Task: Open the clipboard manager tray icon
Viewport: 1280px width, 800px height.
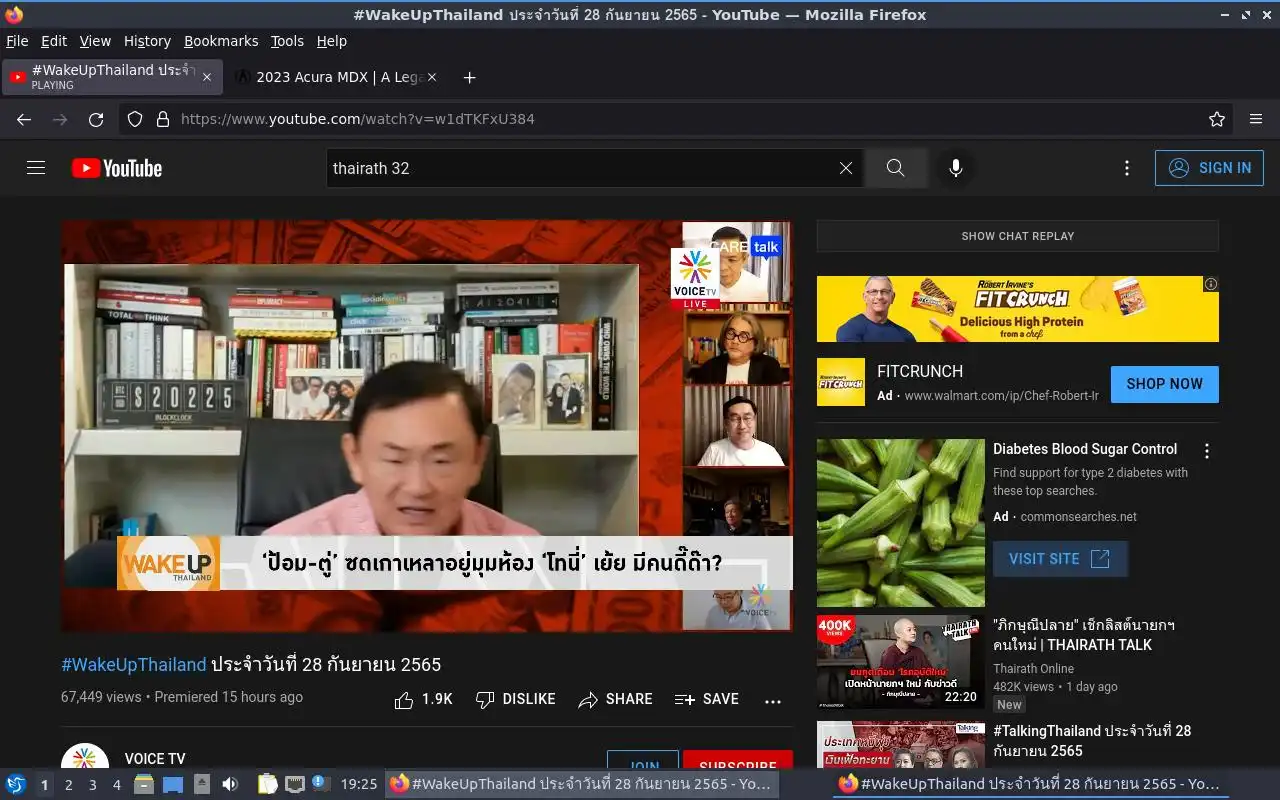Action: tap(267, 784)
